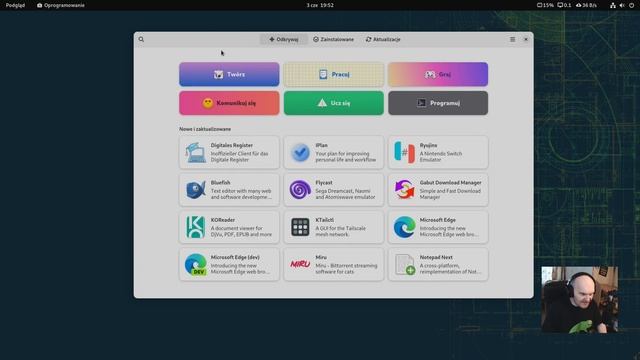Click the triangle icon on Ucz się
The width and height of the screenshot is (640, 360).
(x=322, y=102)
